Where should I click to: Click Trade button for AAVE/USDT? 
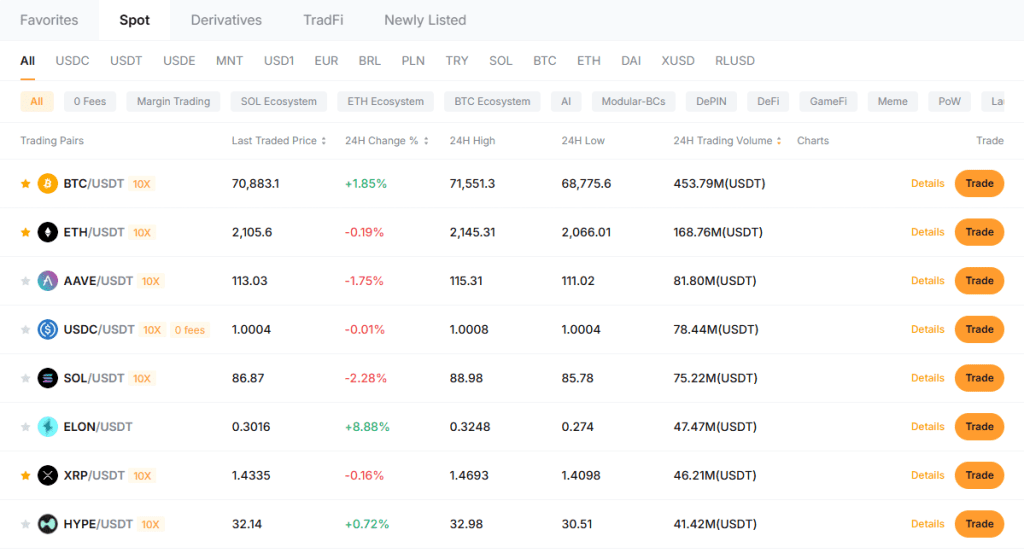980,281
